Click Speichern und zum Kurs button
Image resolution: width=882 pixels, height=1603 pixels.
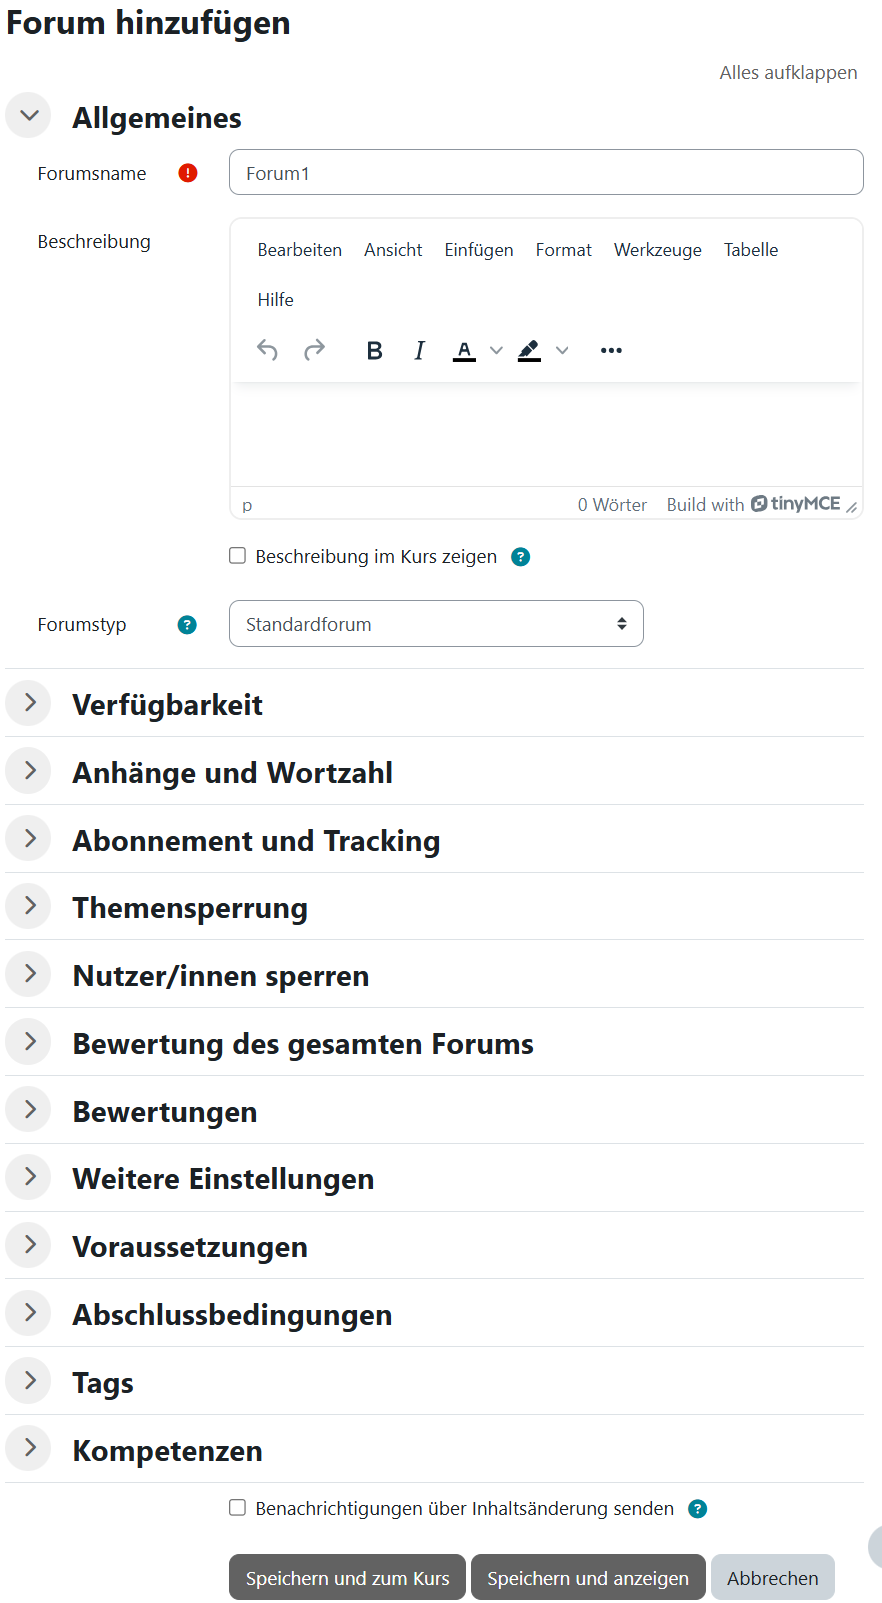point(347,1578)
